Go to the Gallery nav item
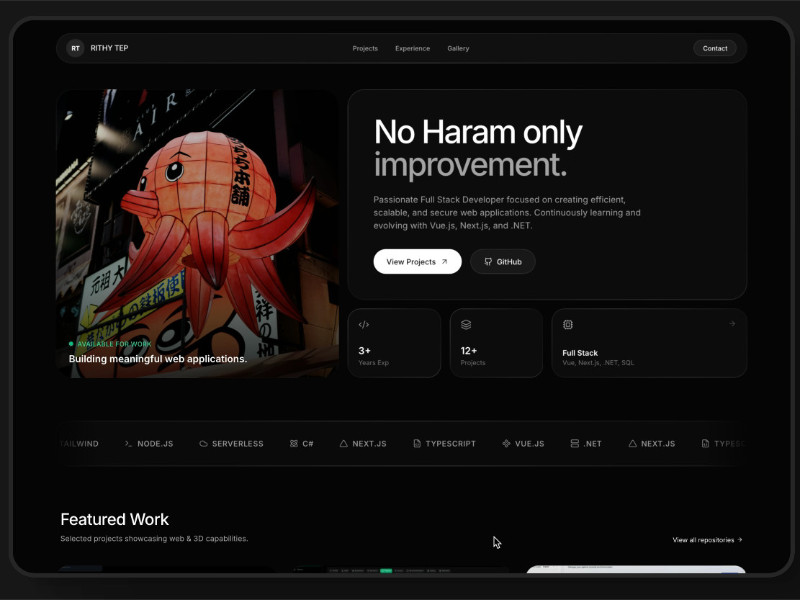The height and width of the screenshot is (600, 800). tap(458, 48)
